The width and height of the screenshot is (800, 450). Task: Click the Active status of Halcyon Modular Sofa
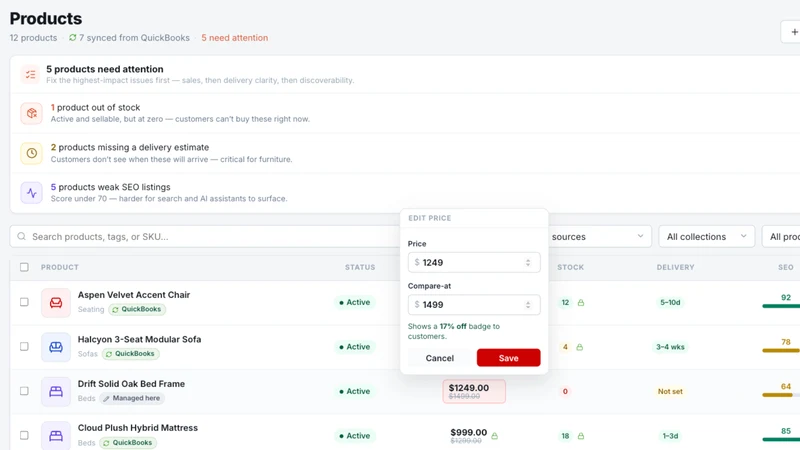[355, 346]
